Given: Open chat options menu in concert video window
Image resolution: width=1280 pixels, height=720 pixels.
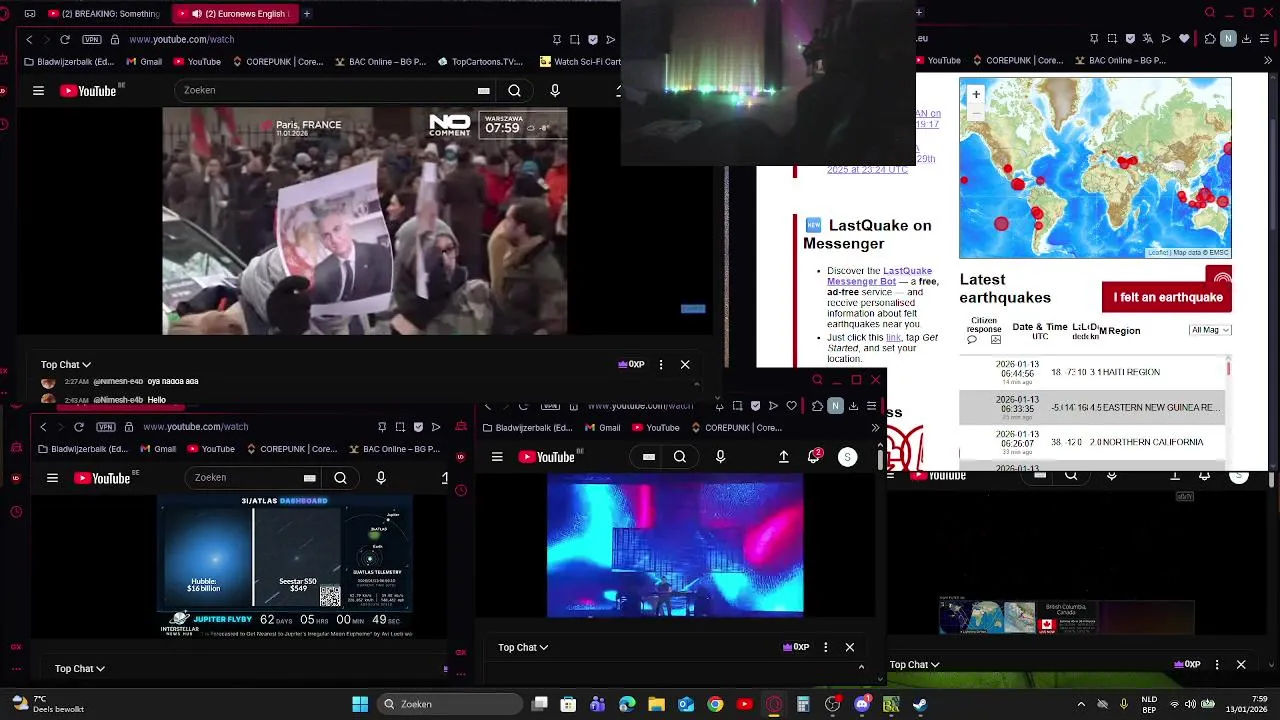Looking at the screenshot, I should (825, 648).
